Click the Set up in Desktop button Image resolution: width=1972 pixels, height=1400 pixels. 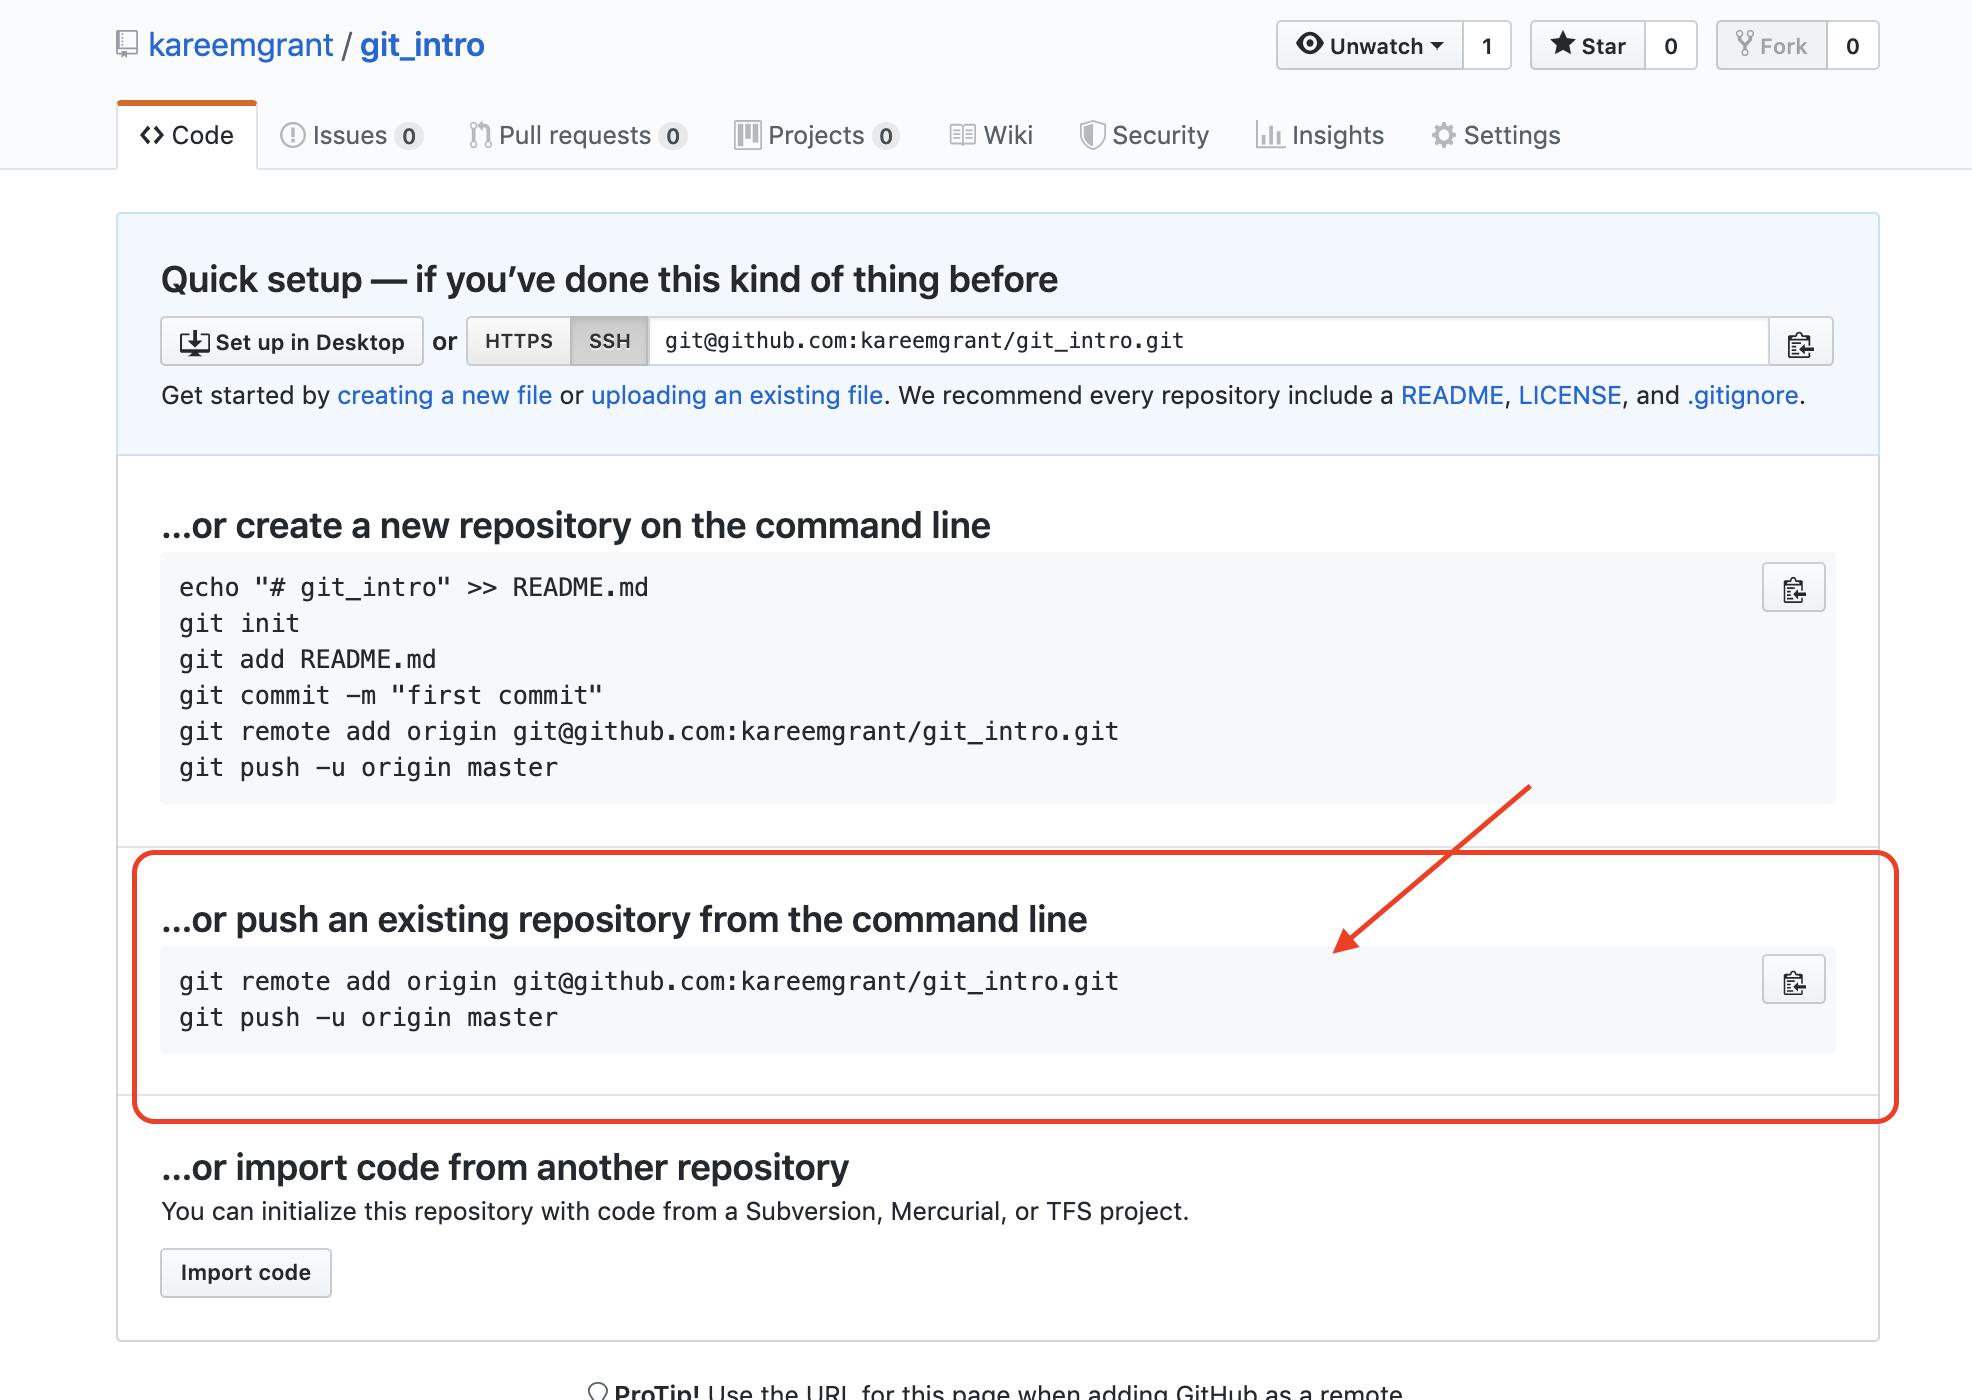292,342
